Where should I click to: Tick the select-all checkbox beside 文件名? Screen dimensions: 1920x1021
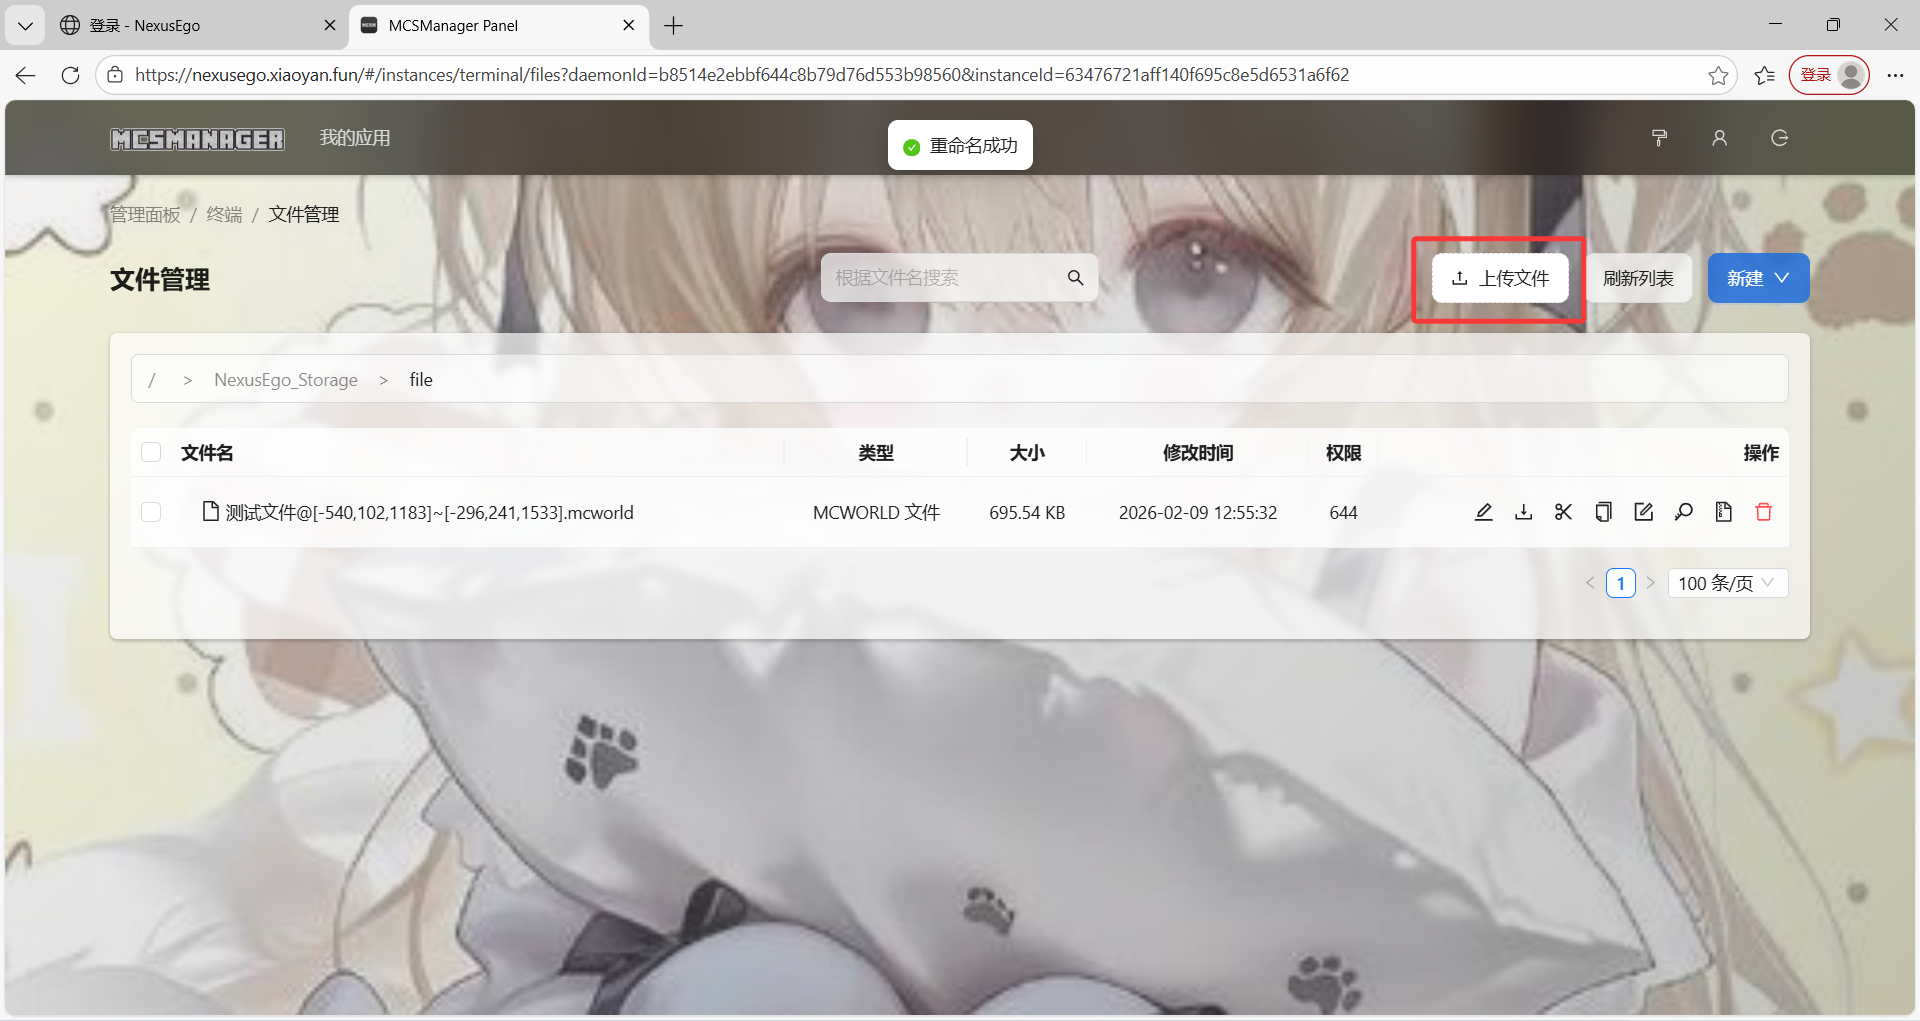click(x=151, y=452)
